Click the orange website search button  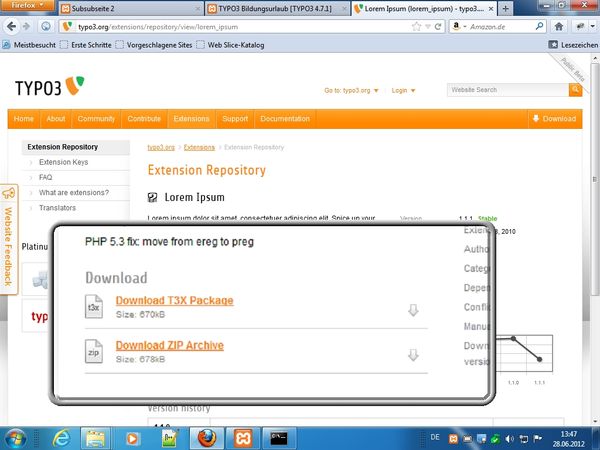[575, 90]
